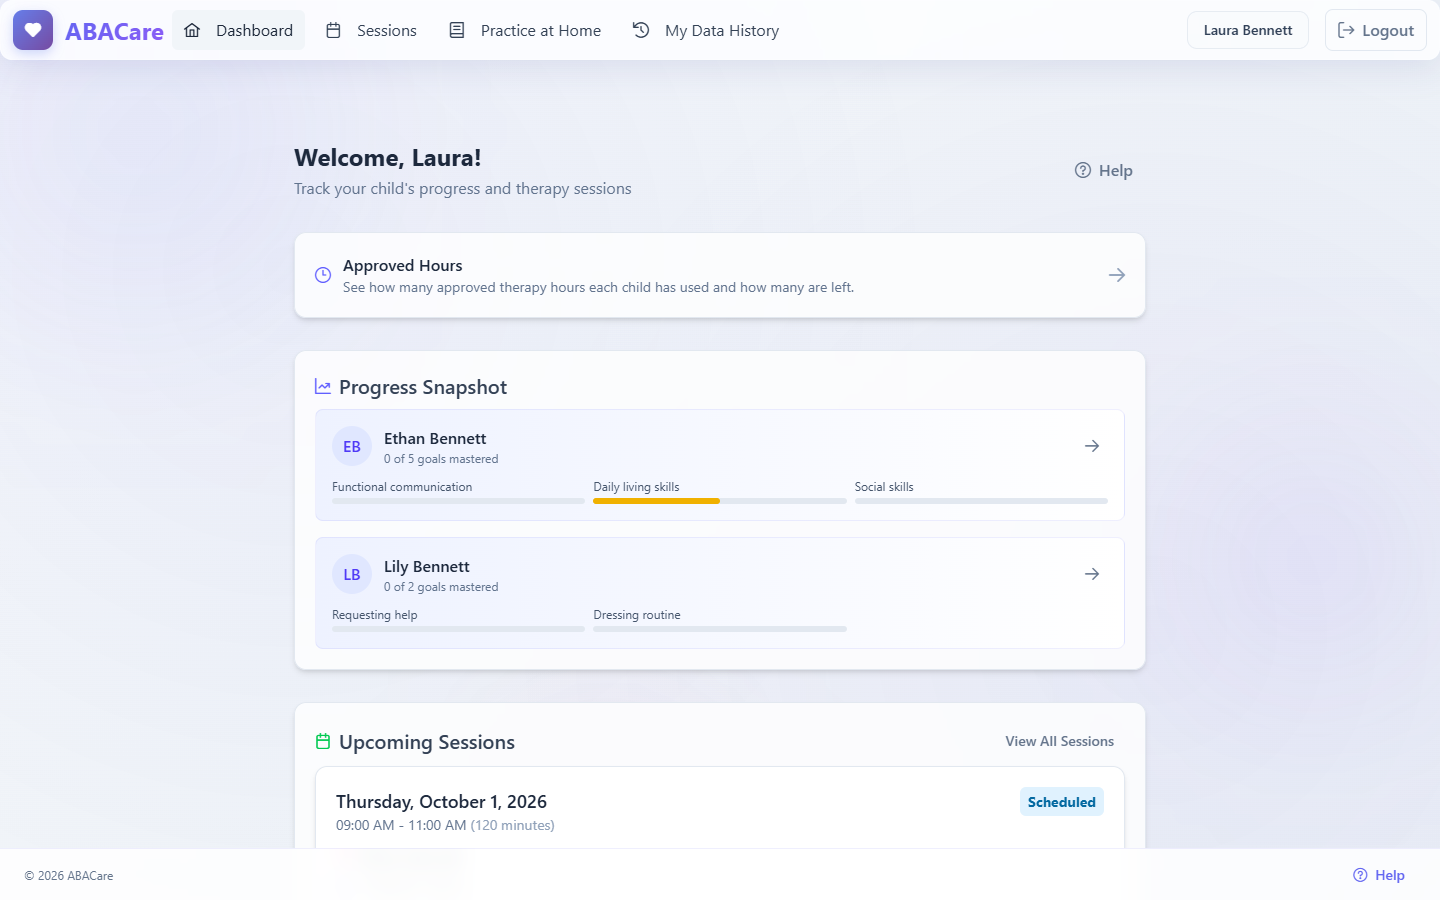Click the Sessions calendar icon in navbar

click(334, 30)
